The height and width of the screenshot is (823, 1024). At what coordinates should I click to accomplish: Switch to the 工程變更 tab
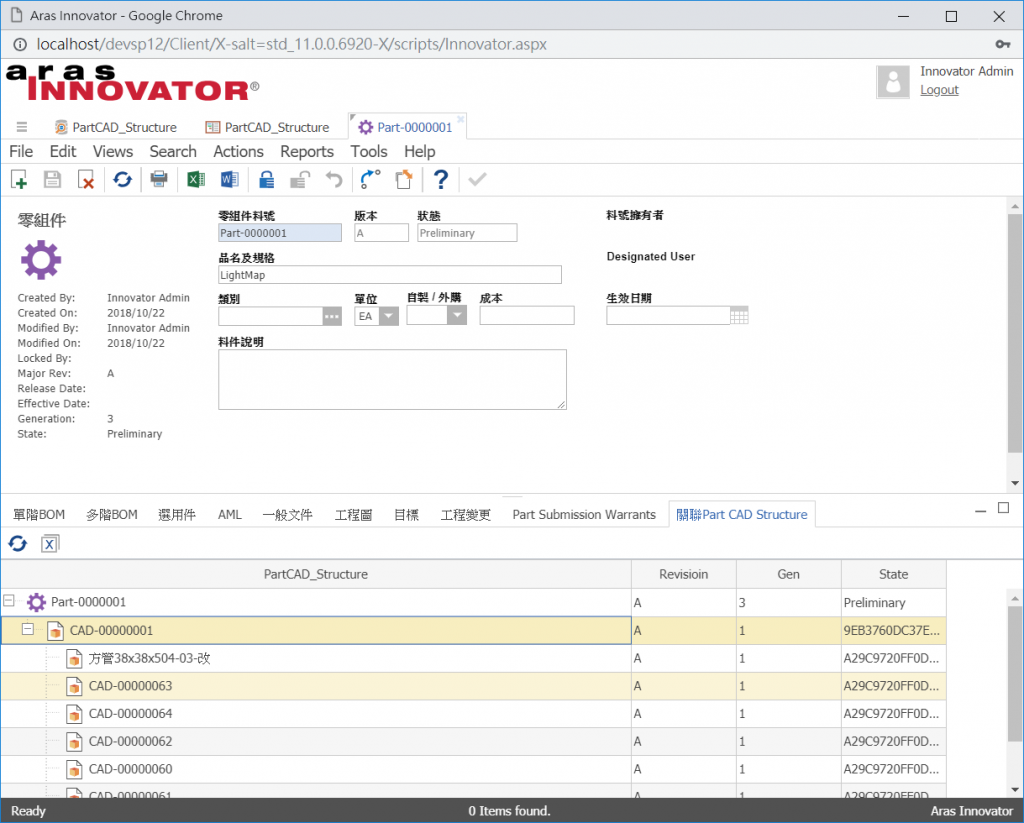coord(466,515)
